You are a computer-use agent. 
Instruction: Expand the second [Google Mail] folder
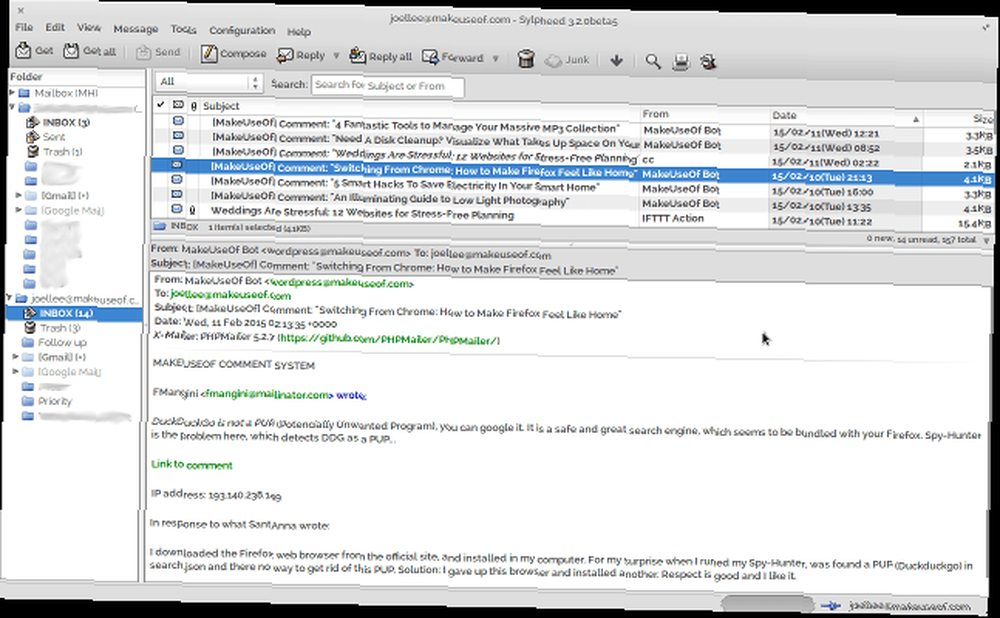tap(16, 371)
